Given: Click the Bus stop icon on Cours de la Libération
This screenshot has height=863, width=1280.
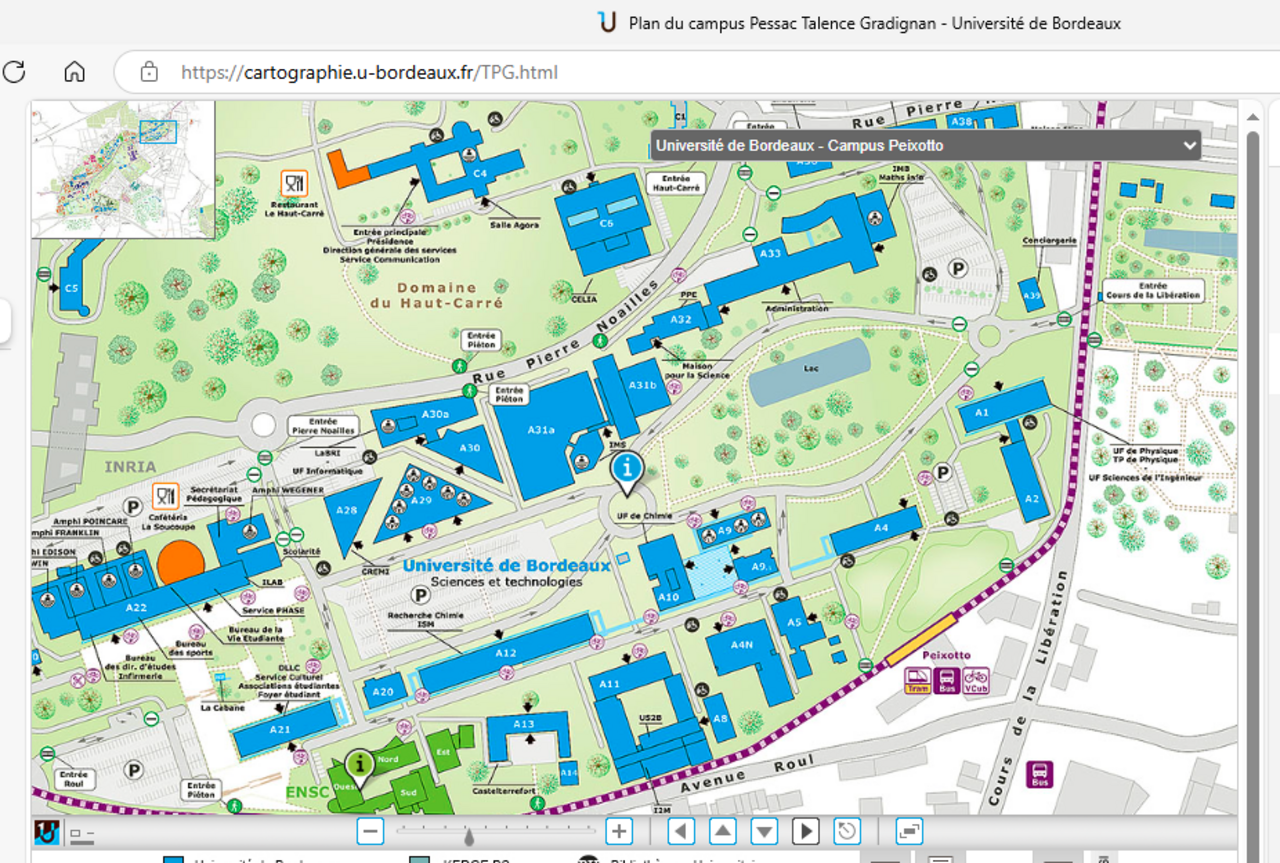Looking at the screenshot, I should pos(1040,774).
